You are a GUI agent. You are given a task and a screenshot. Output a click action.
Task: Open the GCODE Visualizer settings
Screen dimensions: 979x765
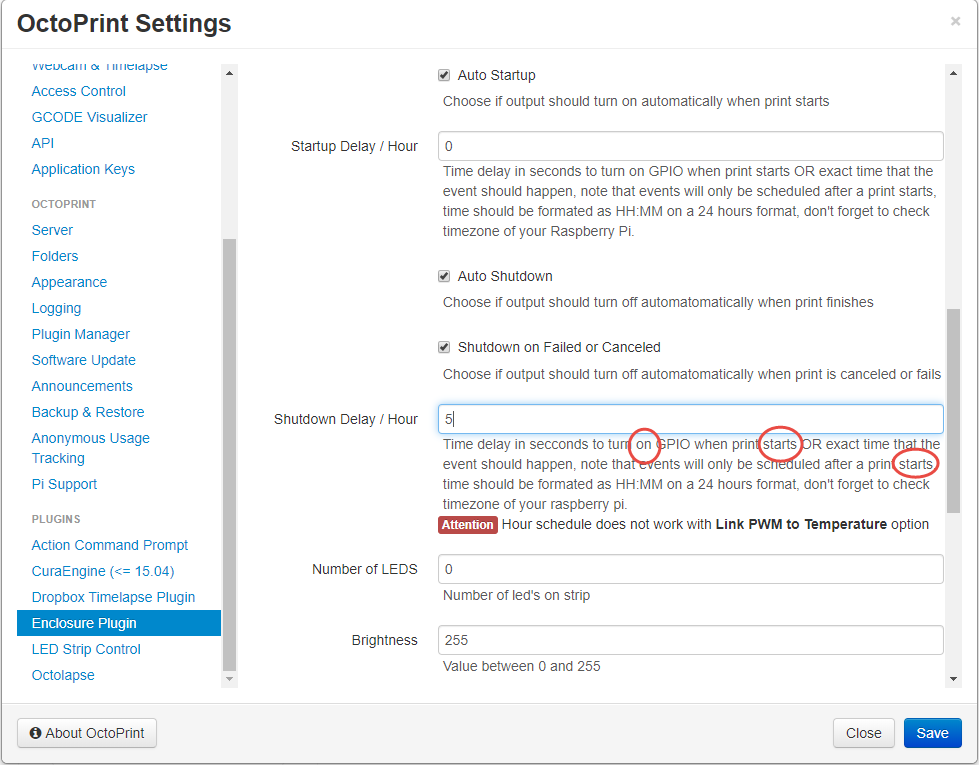[88, 116]
